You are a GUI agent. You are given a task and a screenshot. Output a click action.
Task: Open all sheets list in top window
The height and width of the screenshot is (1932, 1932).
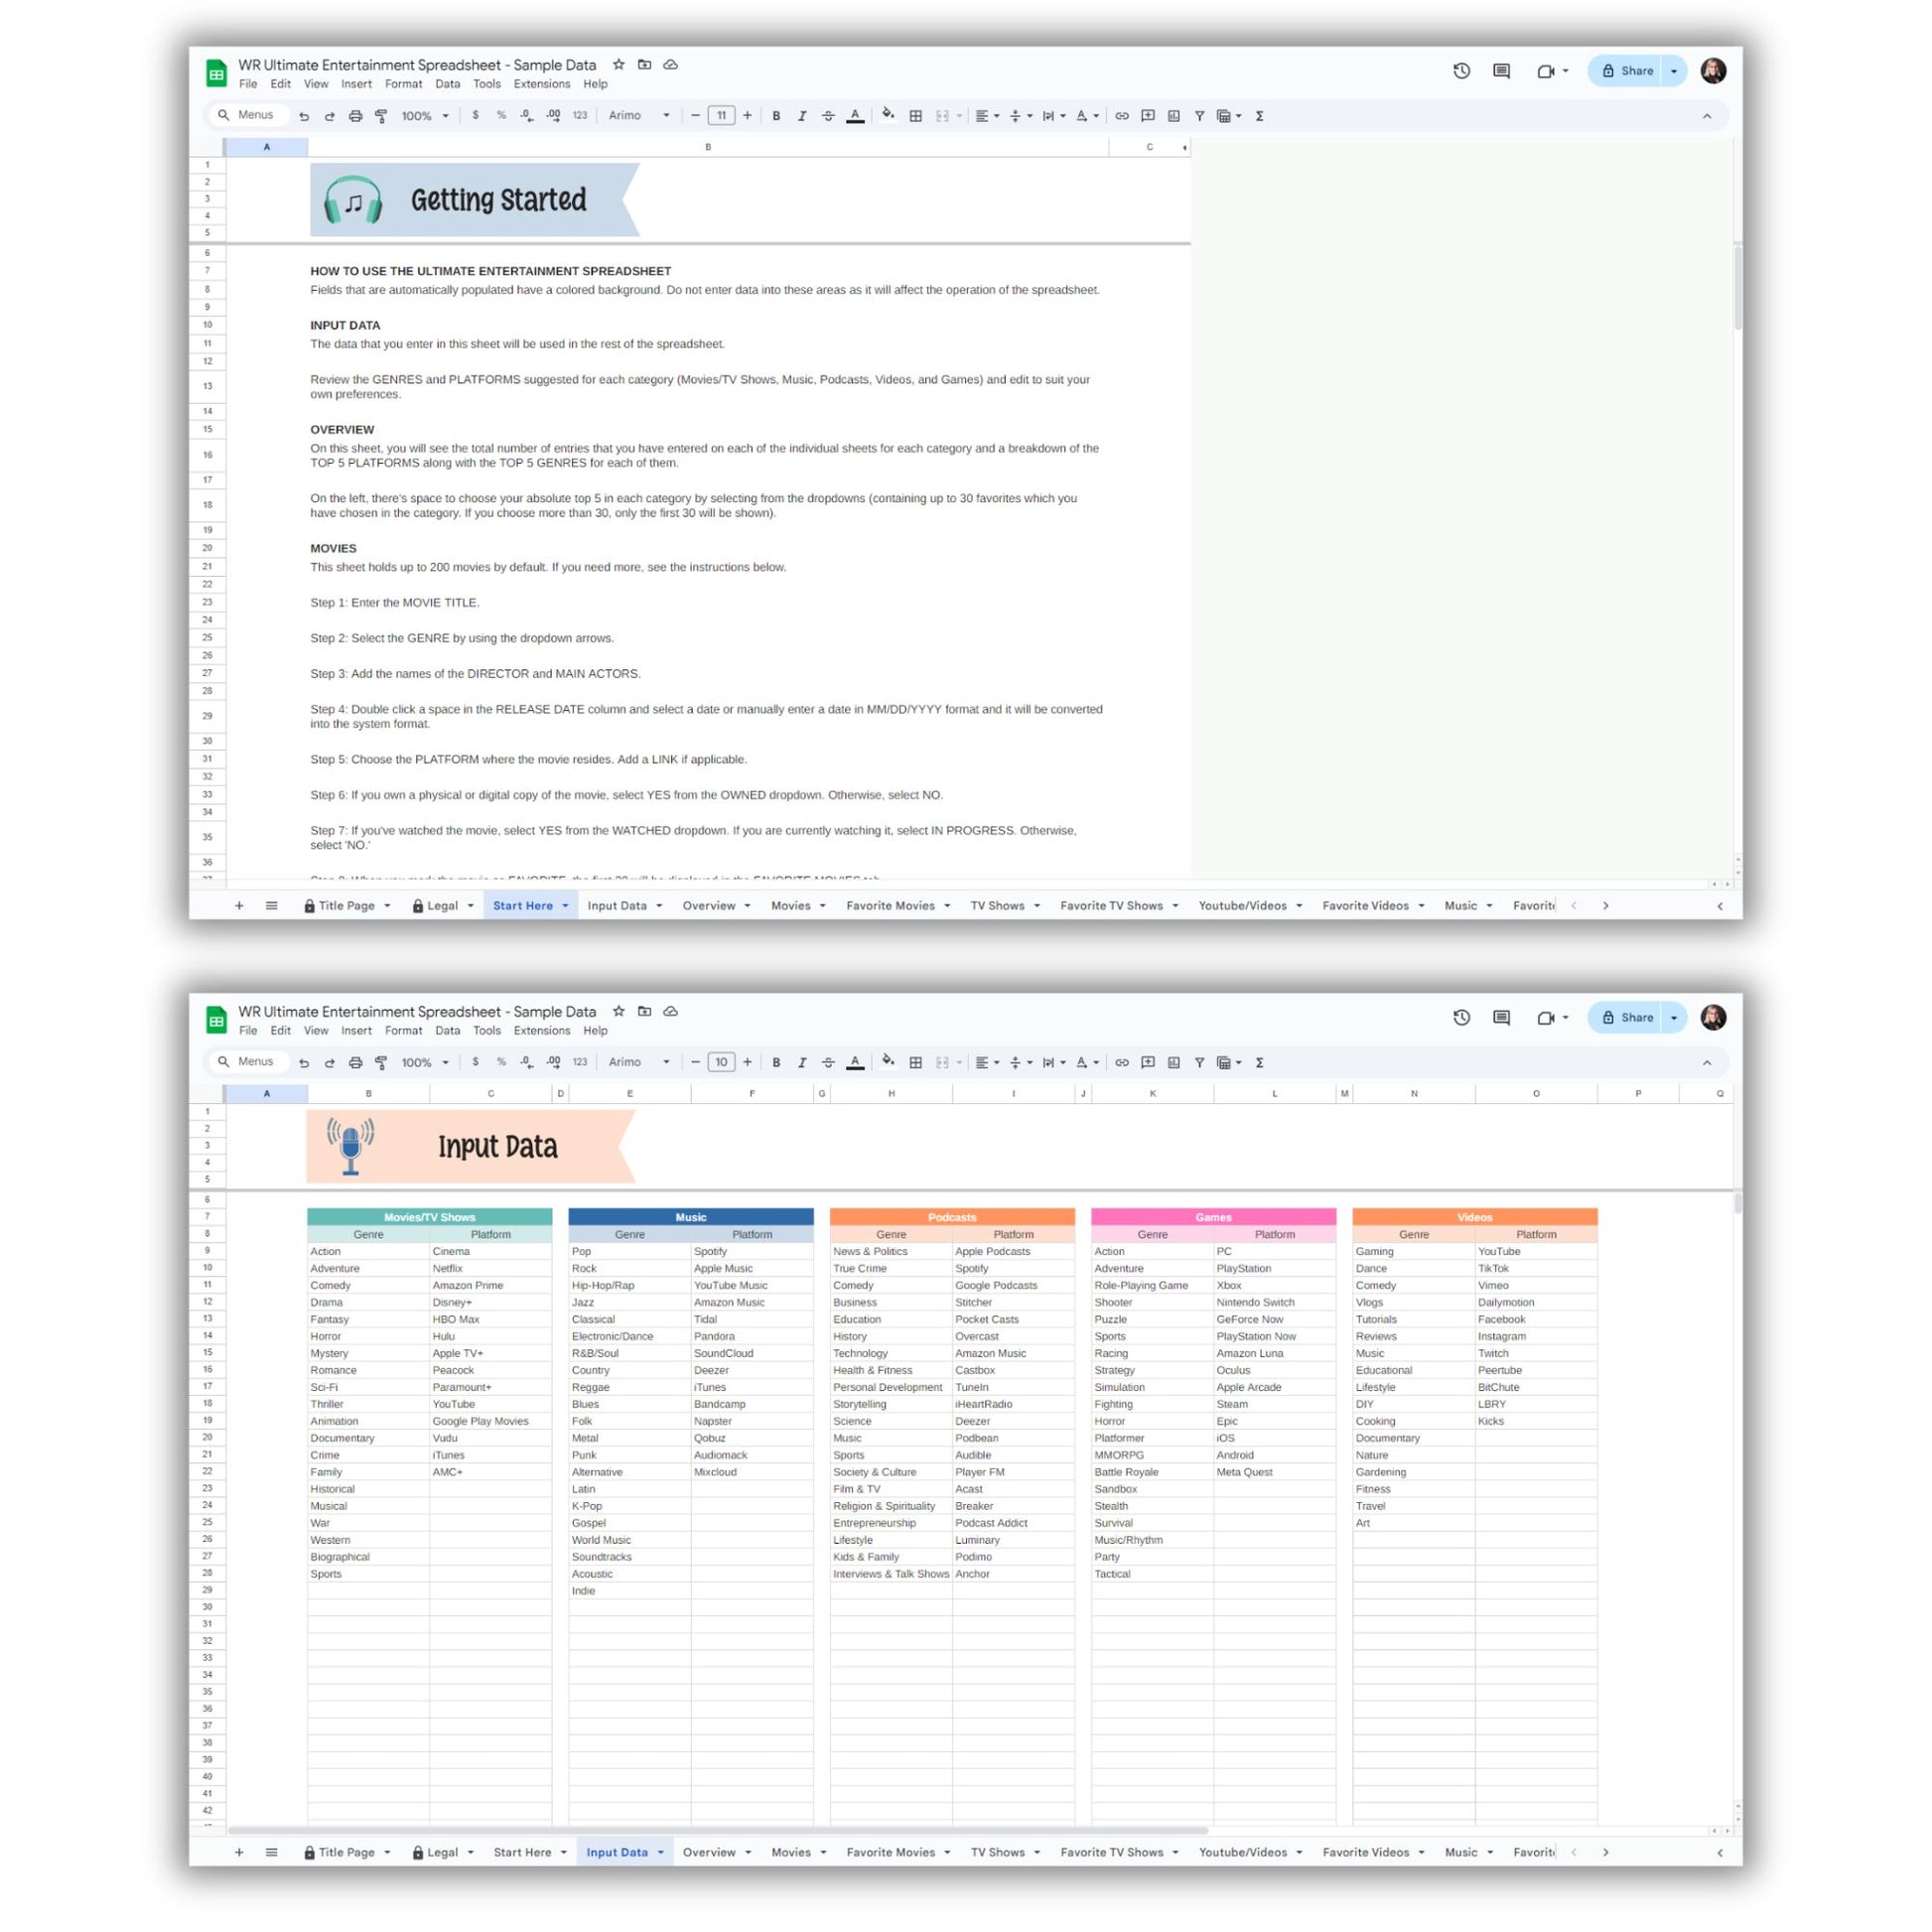271,906
